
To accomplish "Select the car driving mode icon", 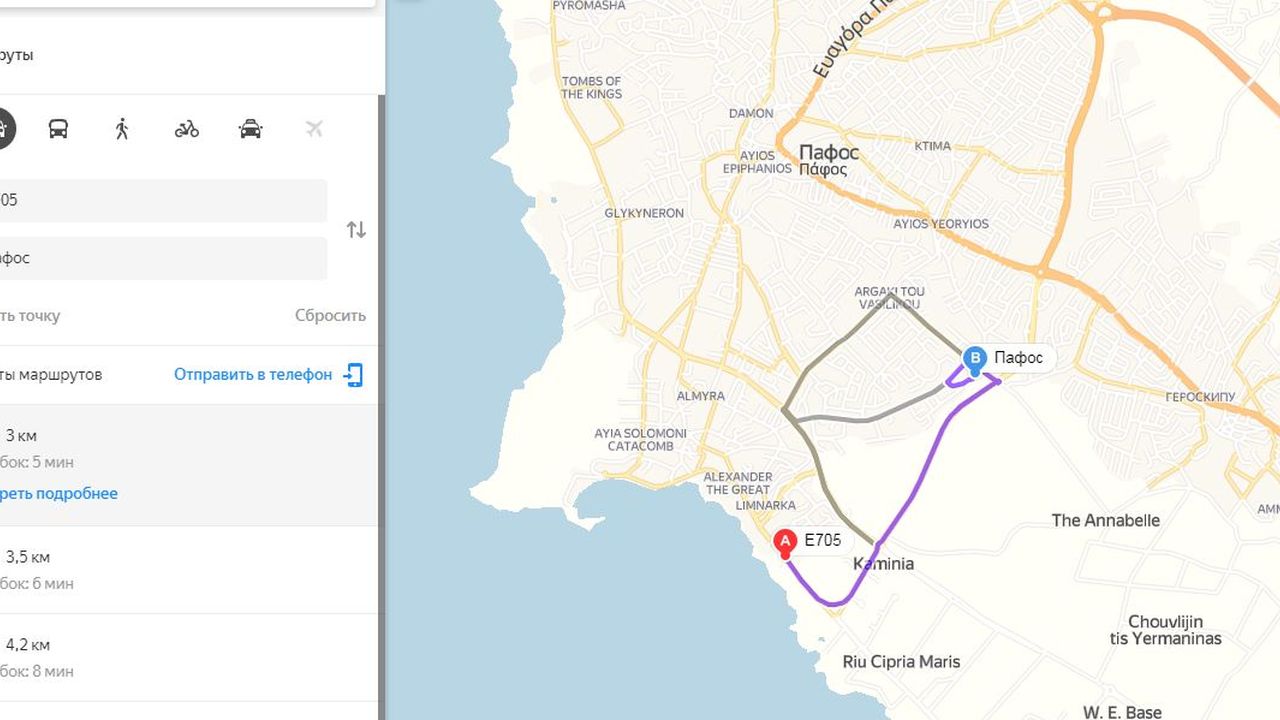I will point(3,129).
